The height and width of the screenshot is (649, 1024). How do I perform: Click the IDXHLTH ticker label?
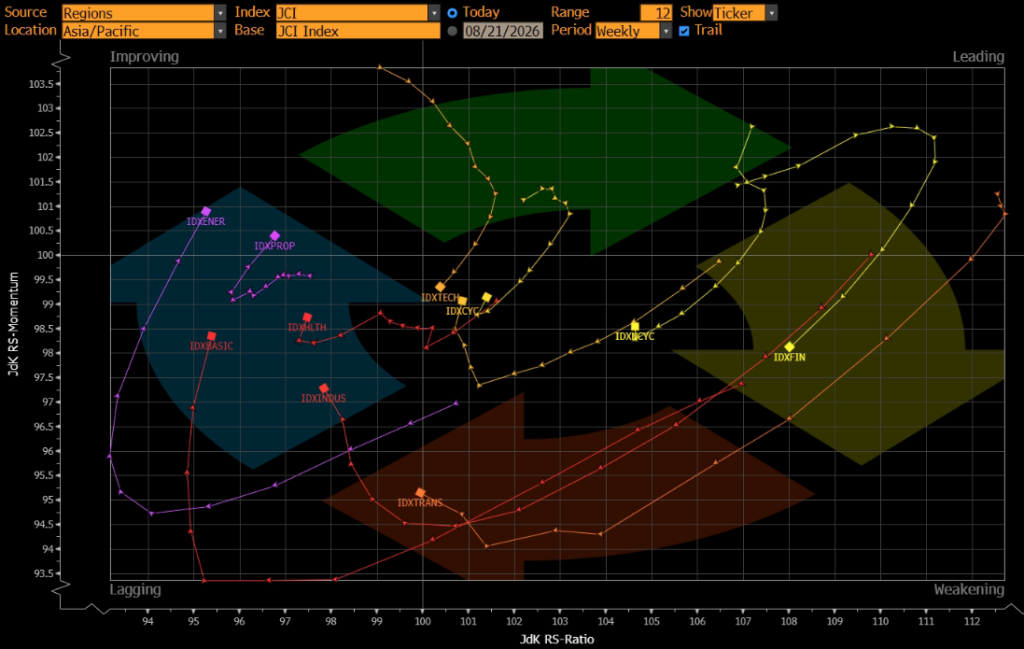pos(307,328)
